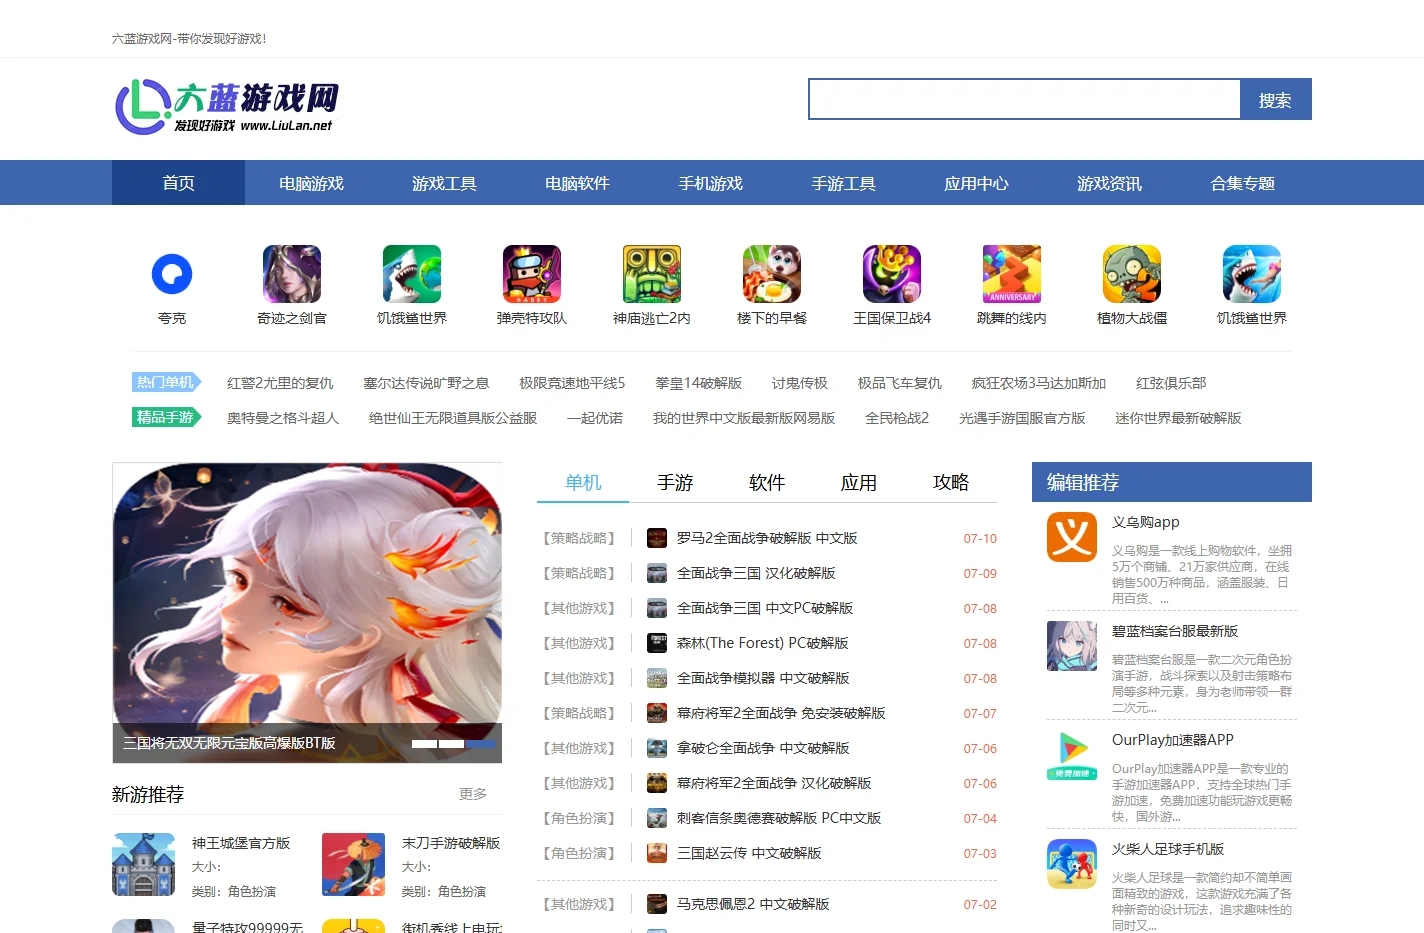Select the third blue carousel indicator
This screenshot has height=933, width=1424.
[481, 744]
